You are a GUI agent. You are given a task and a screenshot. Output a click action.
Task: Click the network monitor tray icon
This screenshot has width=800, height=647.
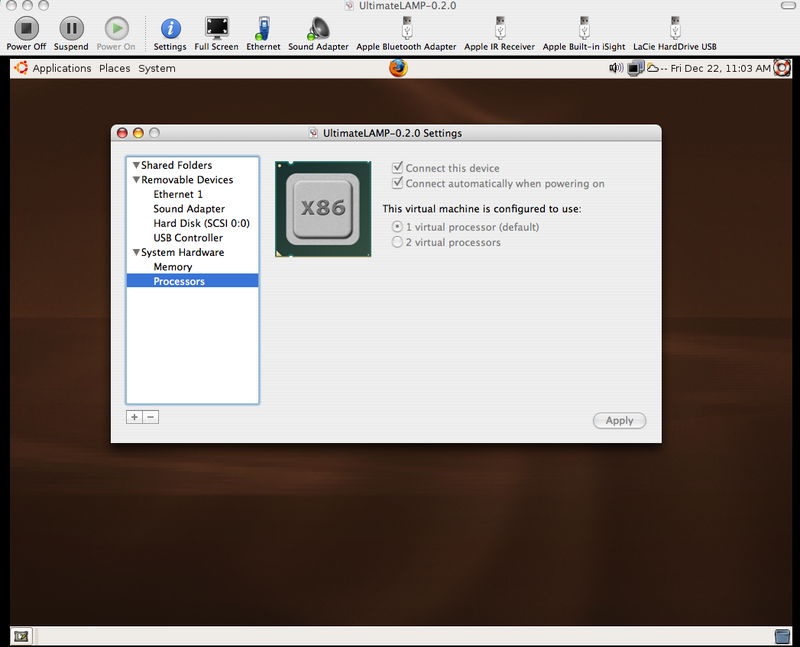tap(635, 68)
